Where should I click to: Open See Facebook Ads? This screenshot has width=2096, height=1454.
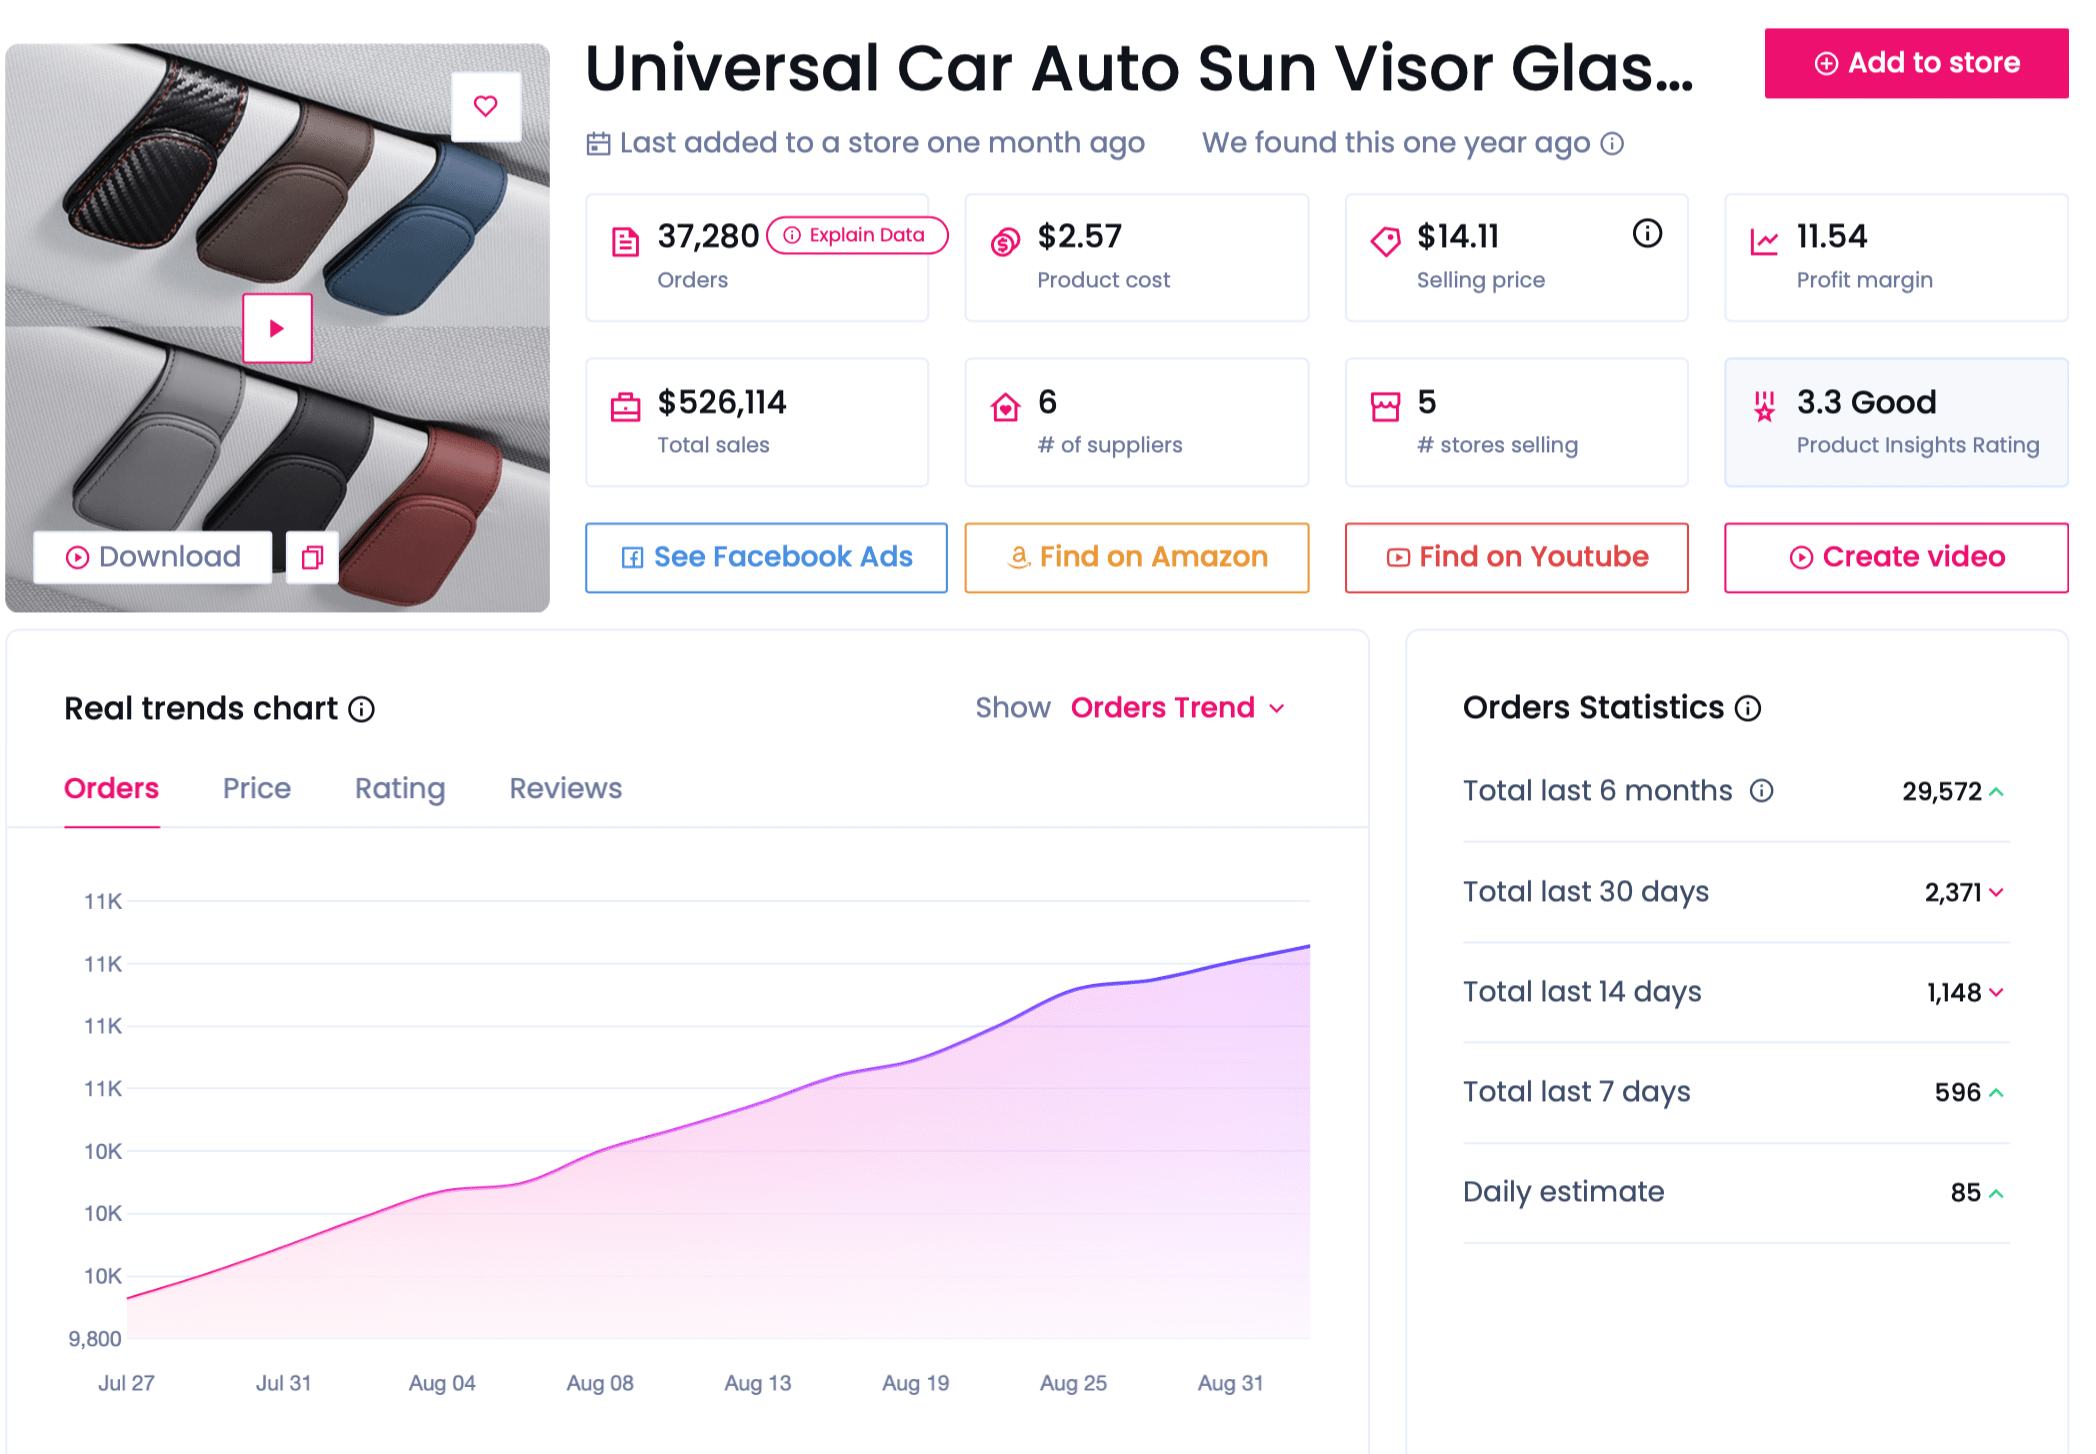[766, 557]
